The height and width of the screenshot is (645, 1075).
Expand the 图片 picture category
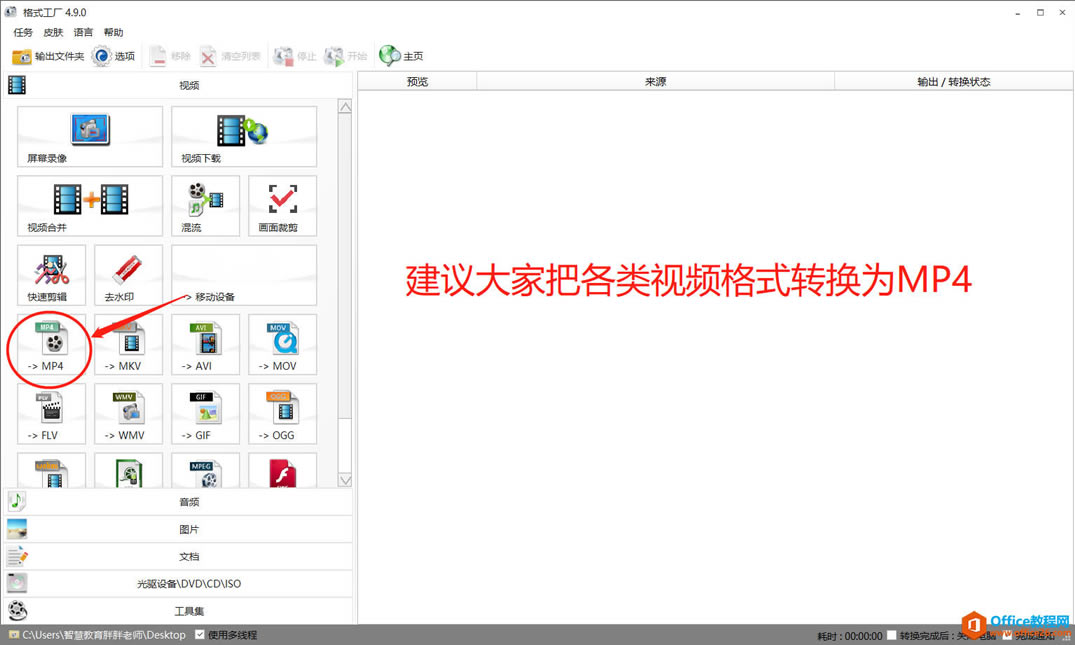[x=188, y=529]
